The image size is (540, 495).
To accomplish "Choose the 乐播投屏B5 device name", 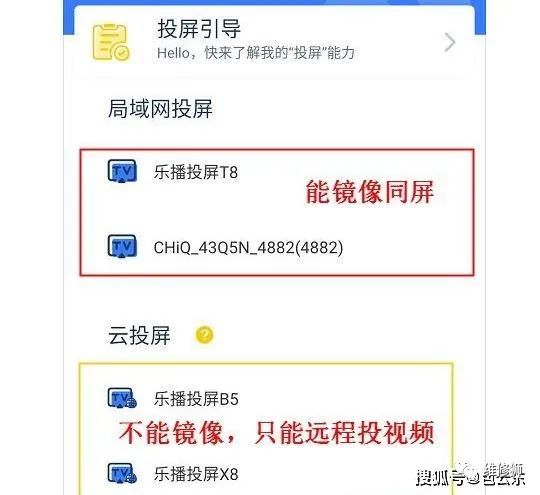I will [x=196, y=399].
